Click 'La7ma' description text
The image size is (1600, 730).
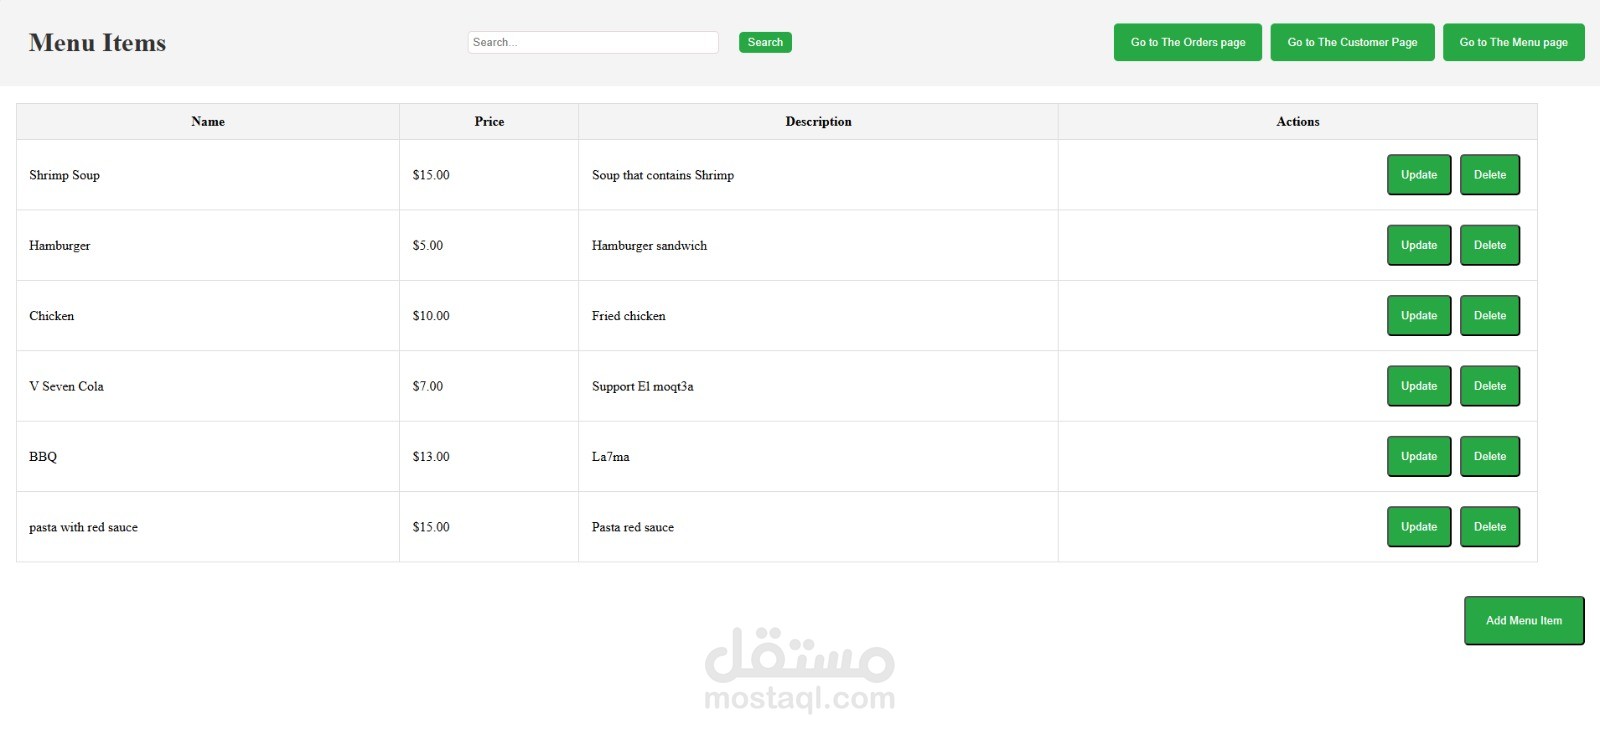(610, 457)
